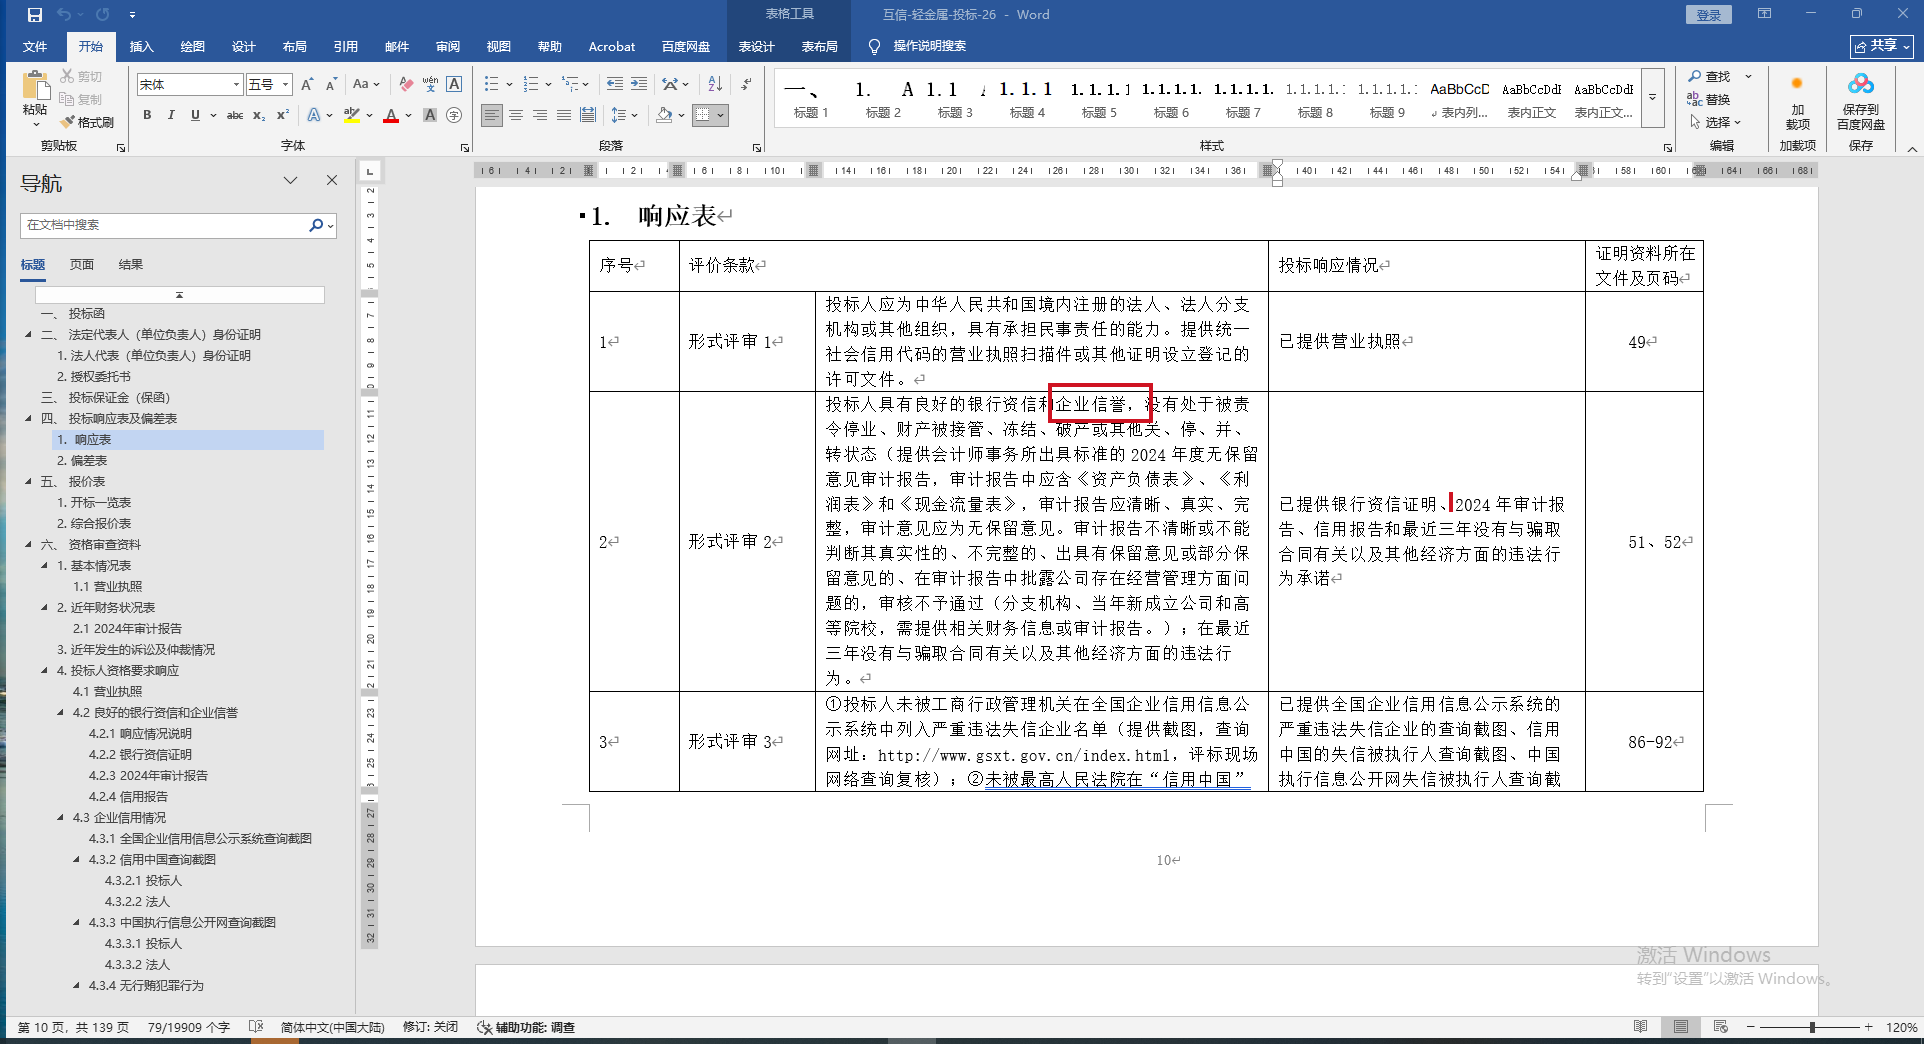
Task: Apply numbered list formatting
Action: click(x=531, y=85)
